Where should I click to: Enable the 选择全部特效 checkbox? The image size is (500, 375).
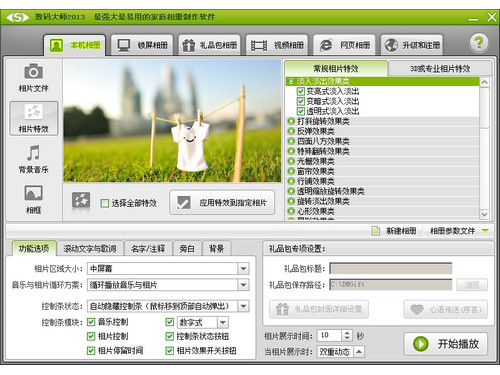coord(105,203)
